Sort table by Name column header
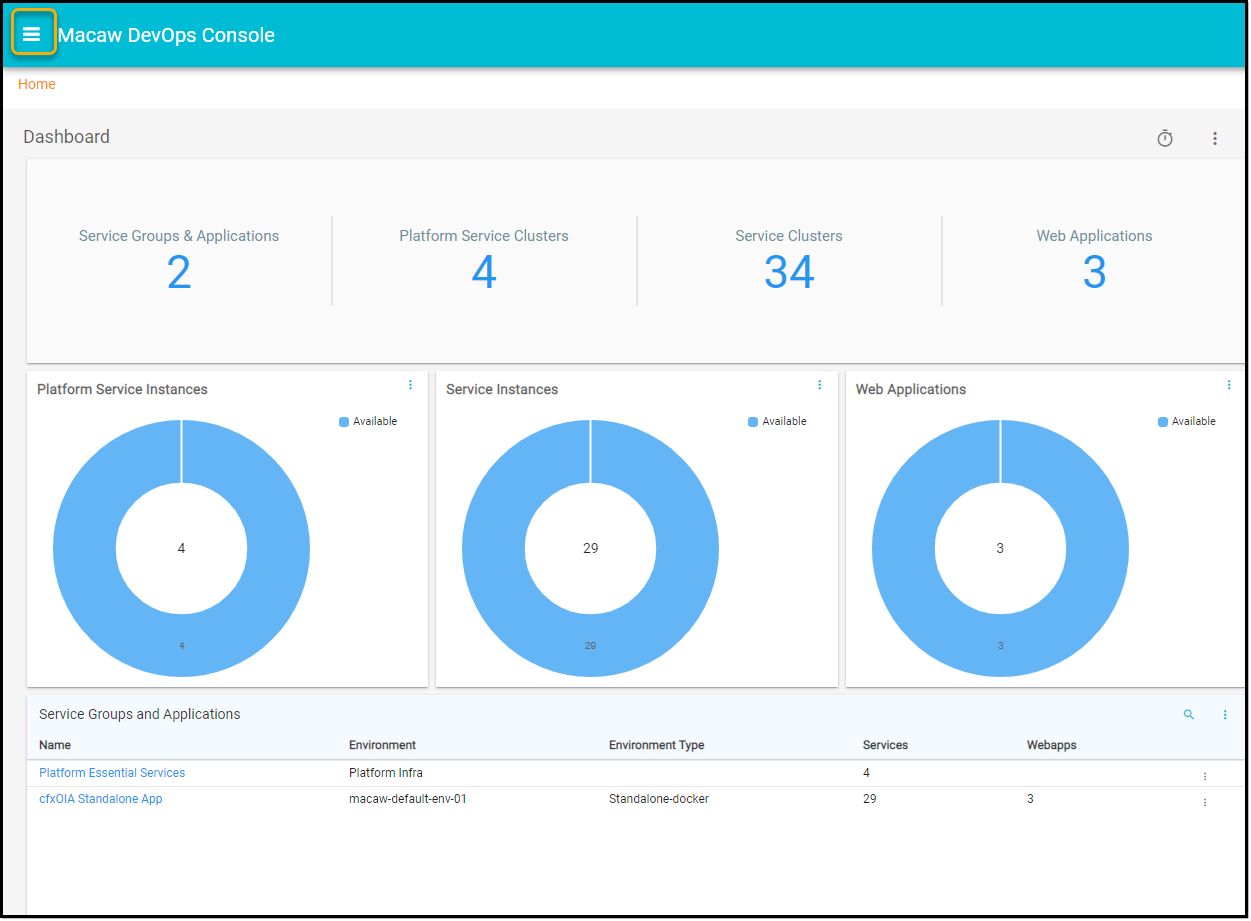This screenshot has width=1251, height=921. pyautogui.click(x=55, y=745)
